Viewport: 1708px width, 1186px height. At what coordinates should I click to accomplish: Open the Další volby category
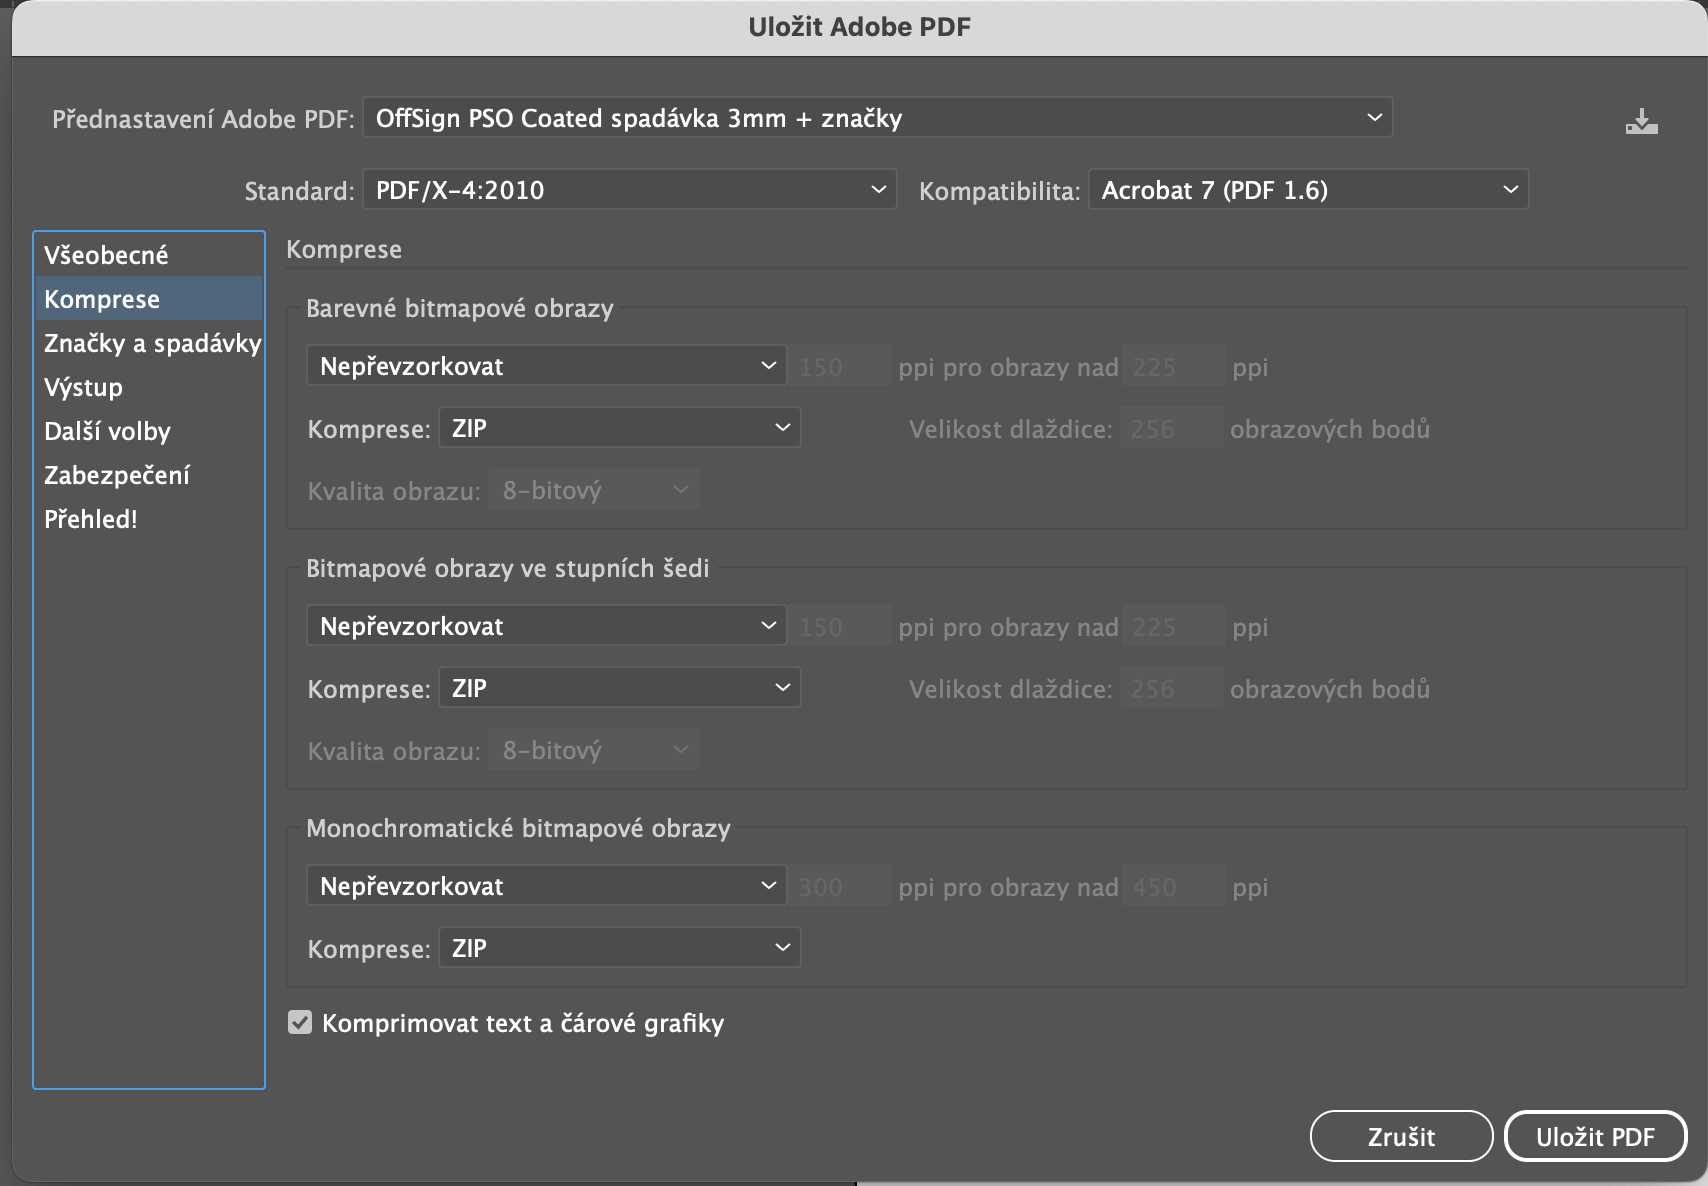(x=149, y=431)
